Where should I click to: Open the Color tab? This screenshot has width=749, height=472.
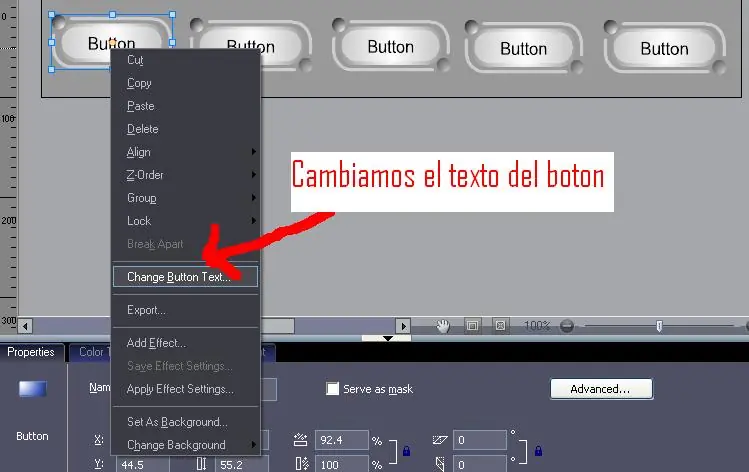91,352
